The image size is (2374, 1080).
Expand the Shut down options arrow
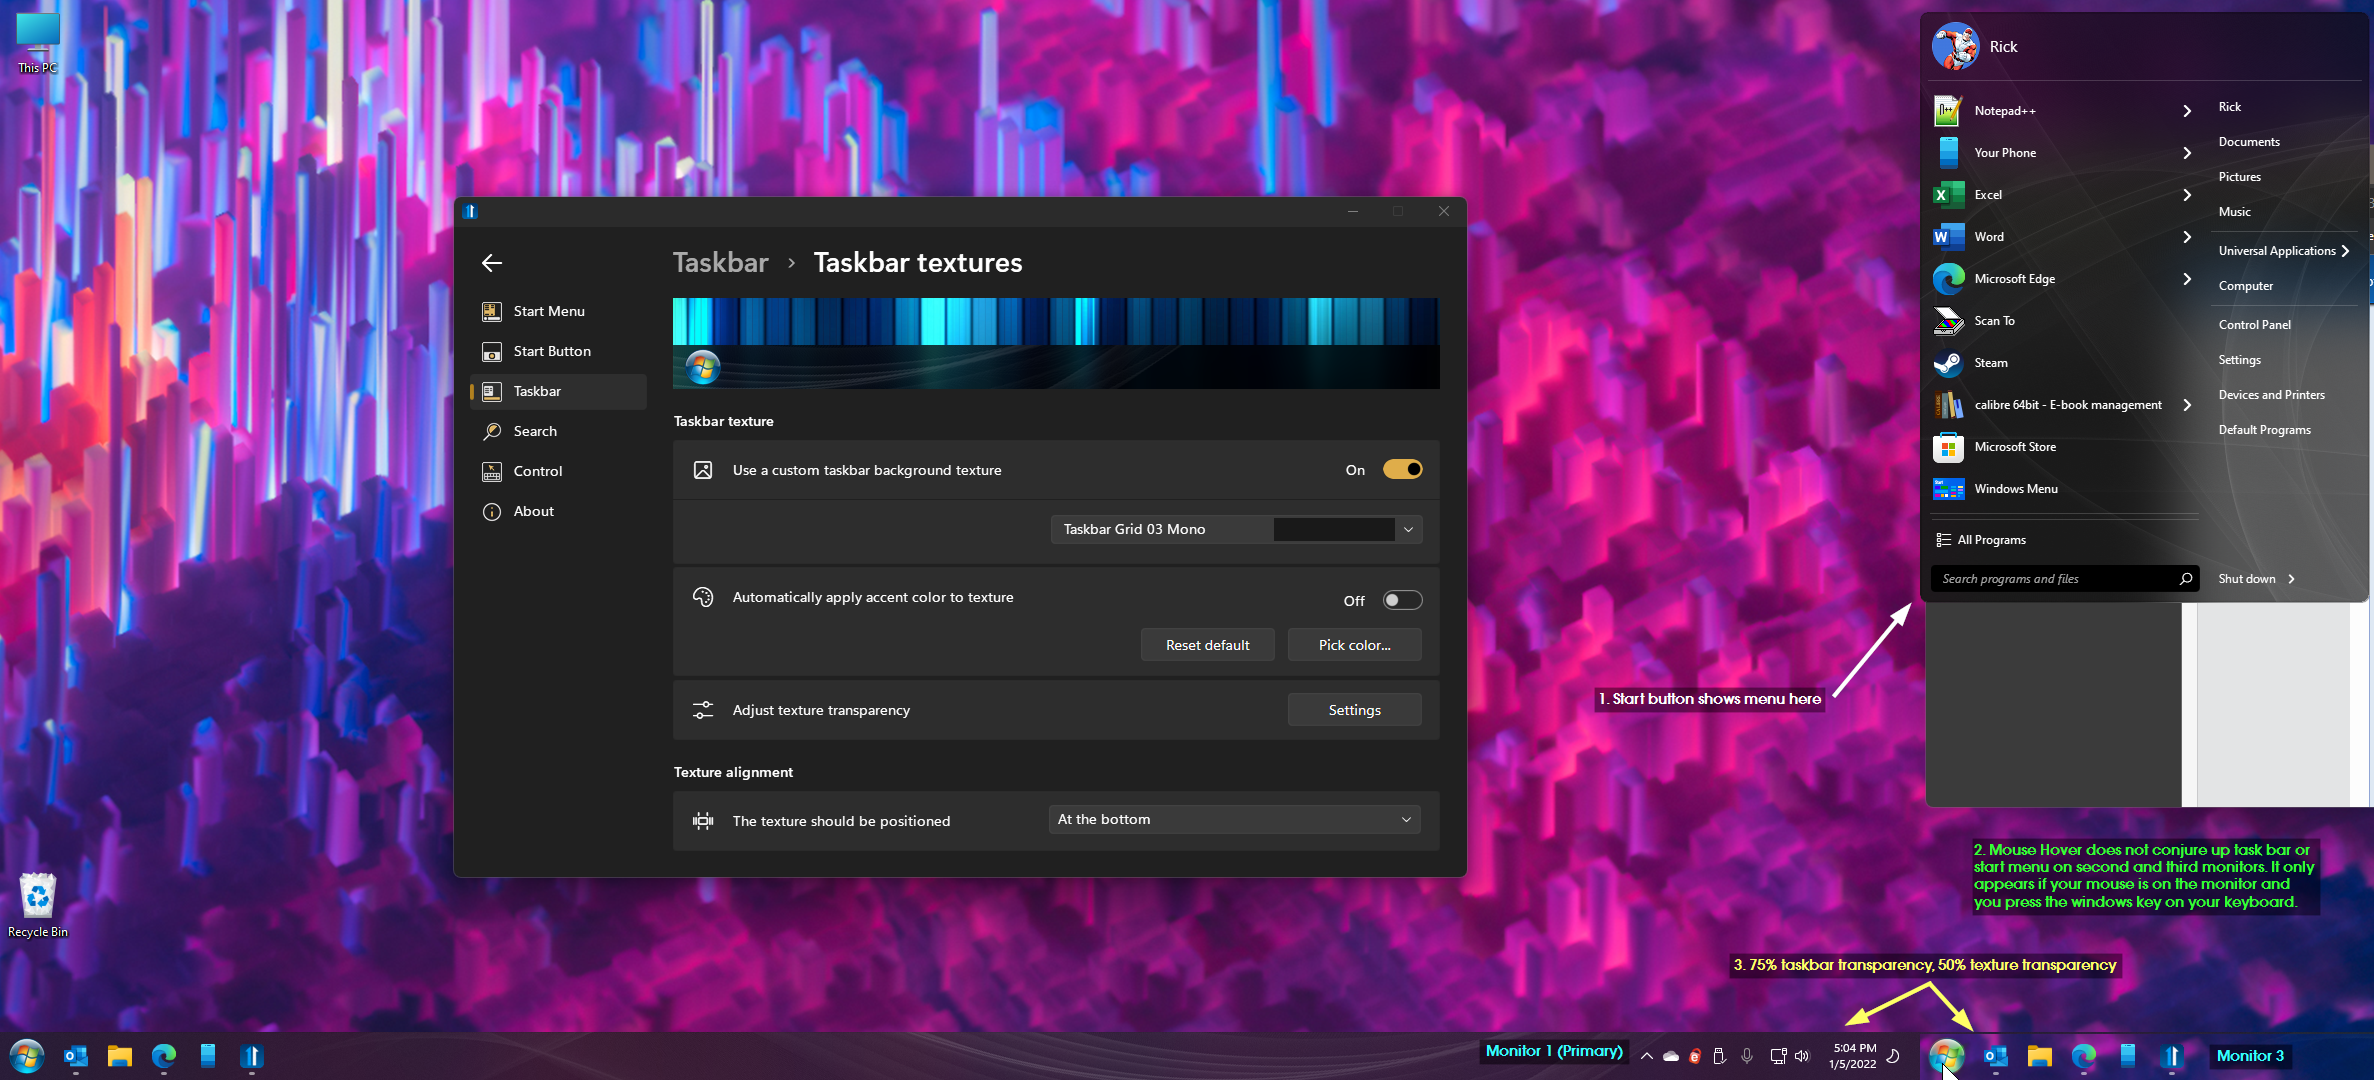(2291, 579)
